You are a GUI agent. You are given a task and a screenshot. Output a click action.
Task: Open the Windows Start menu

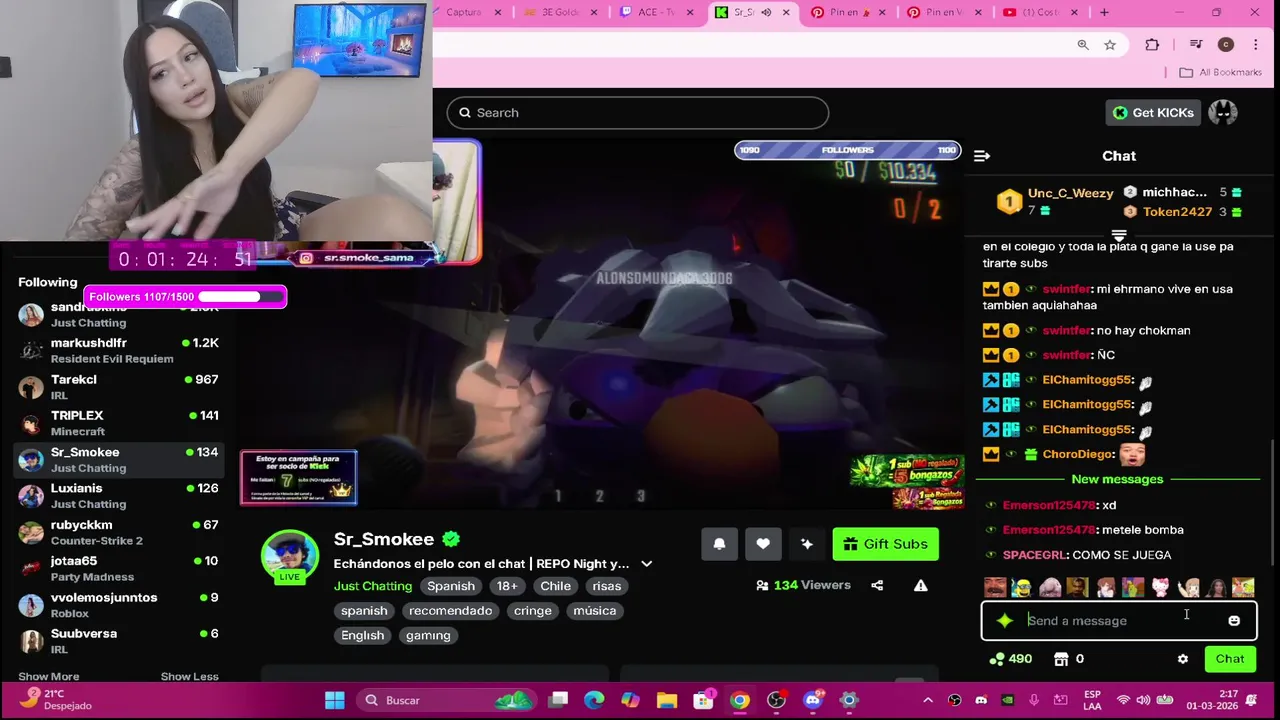click(335, 700)
